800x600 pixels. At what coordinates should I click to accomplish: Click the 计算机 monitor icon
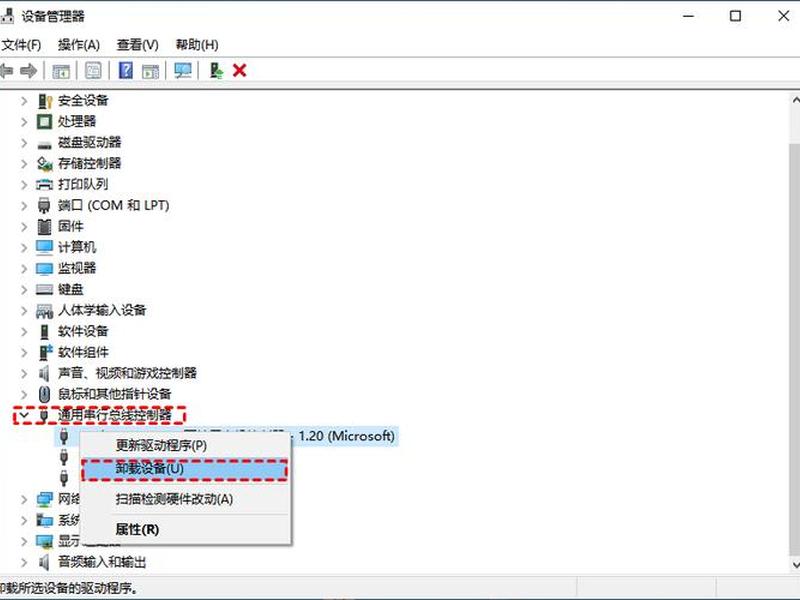[x=44, y=247]
